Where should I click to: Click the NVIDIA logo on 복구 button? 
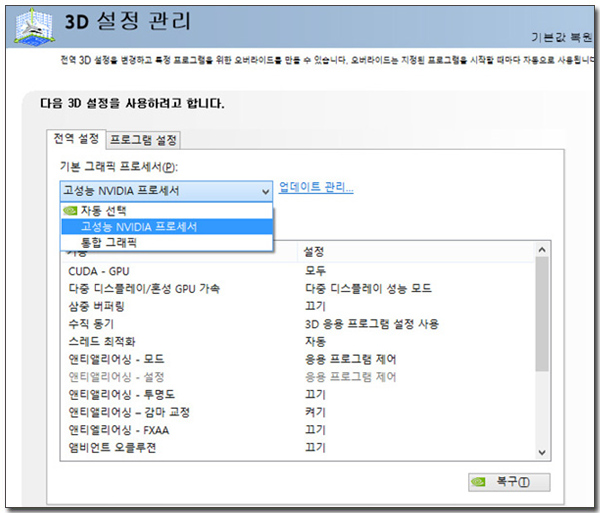pos(478,482)
